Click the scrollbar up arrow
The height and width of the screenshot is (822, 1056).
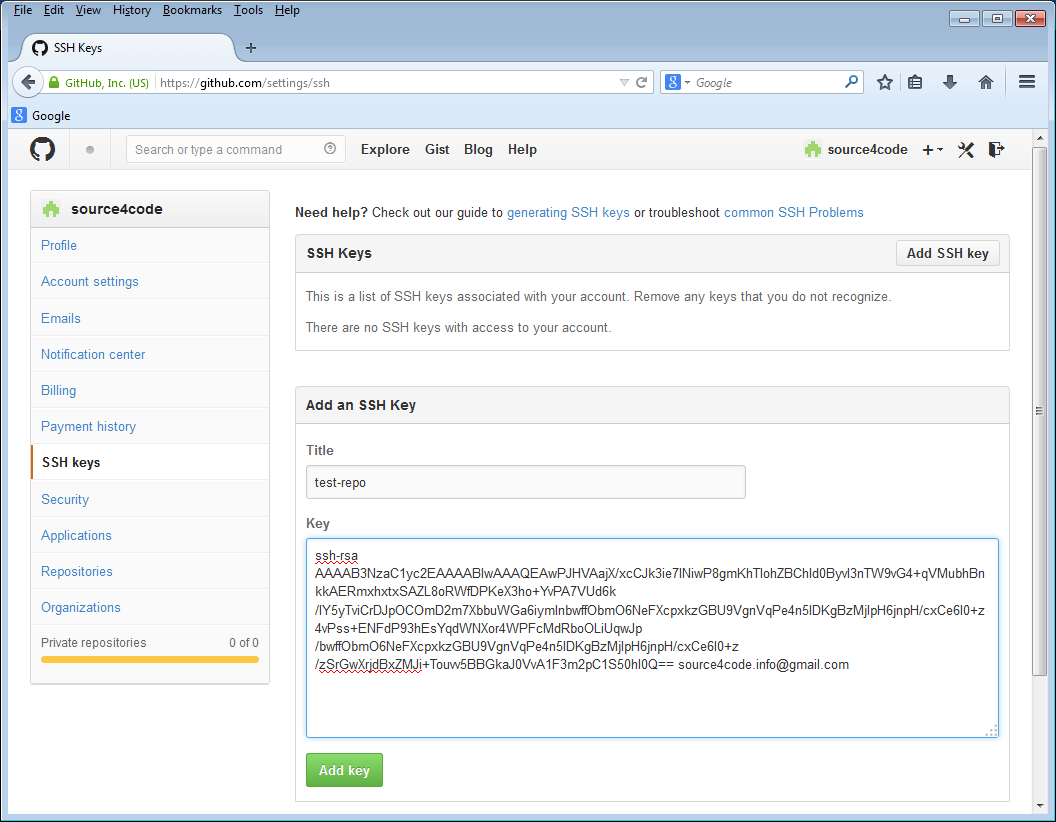coord(1040,138)
